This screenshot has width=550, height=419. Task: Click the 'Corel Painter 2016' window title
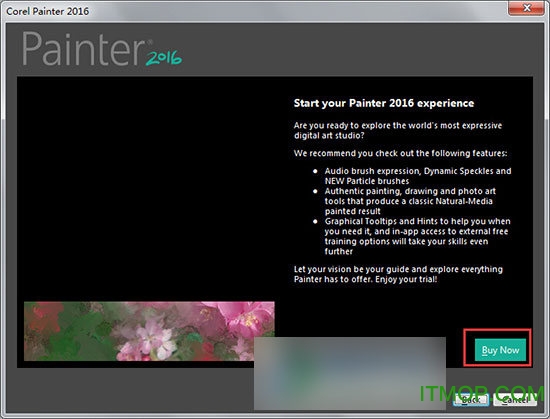[x=48, y=11]
